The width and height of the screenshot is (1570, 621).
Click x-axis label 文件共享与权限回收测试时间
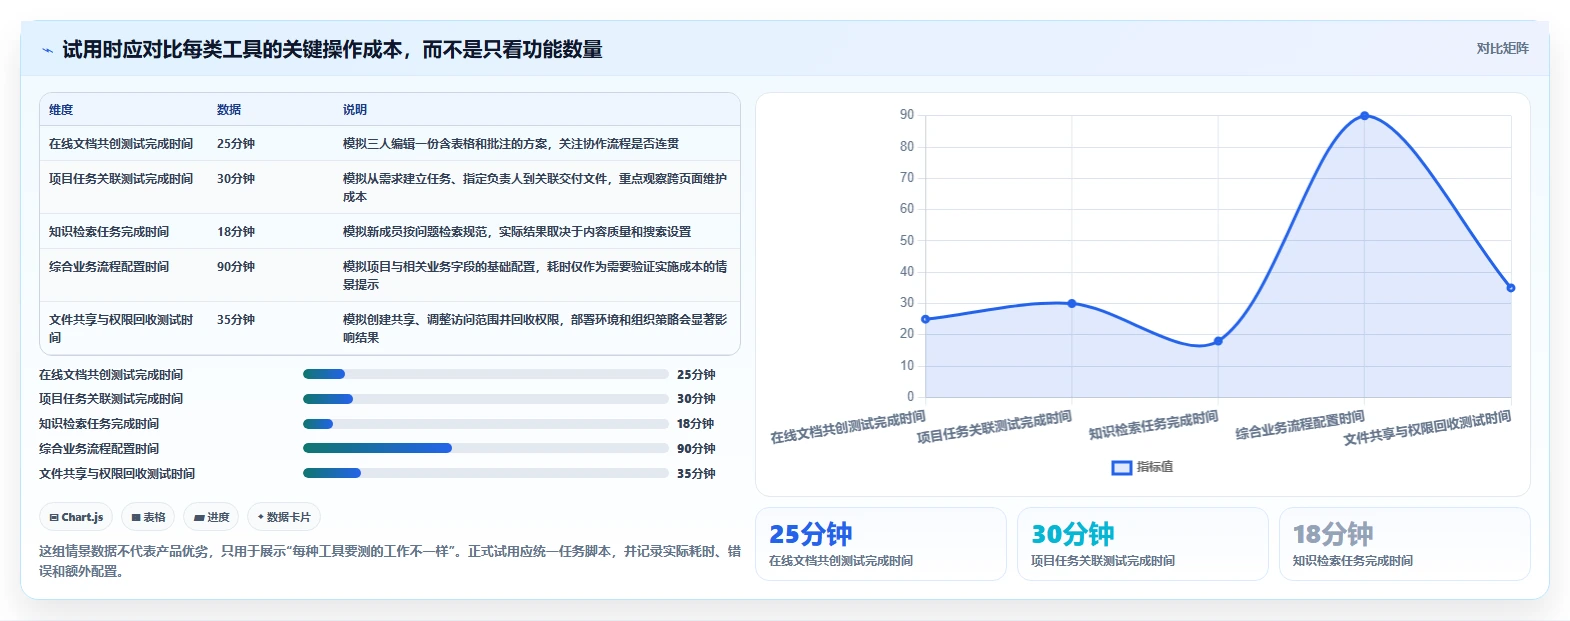coord(1427,428)
